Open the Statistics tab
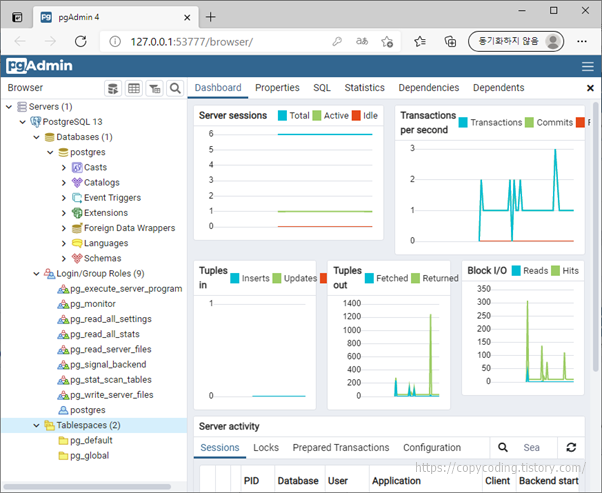 [x=364, y=88]
